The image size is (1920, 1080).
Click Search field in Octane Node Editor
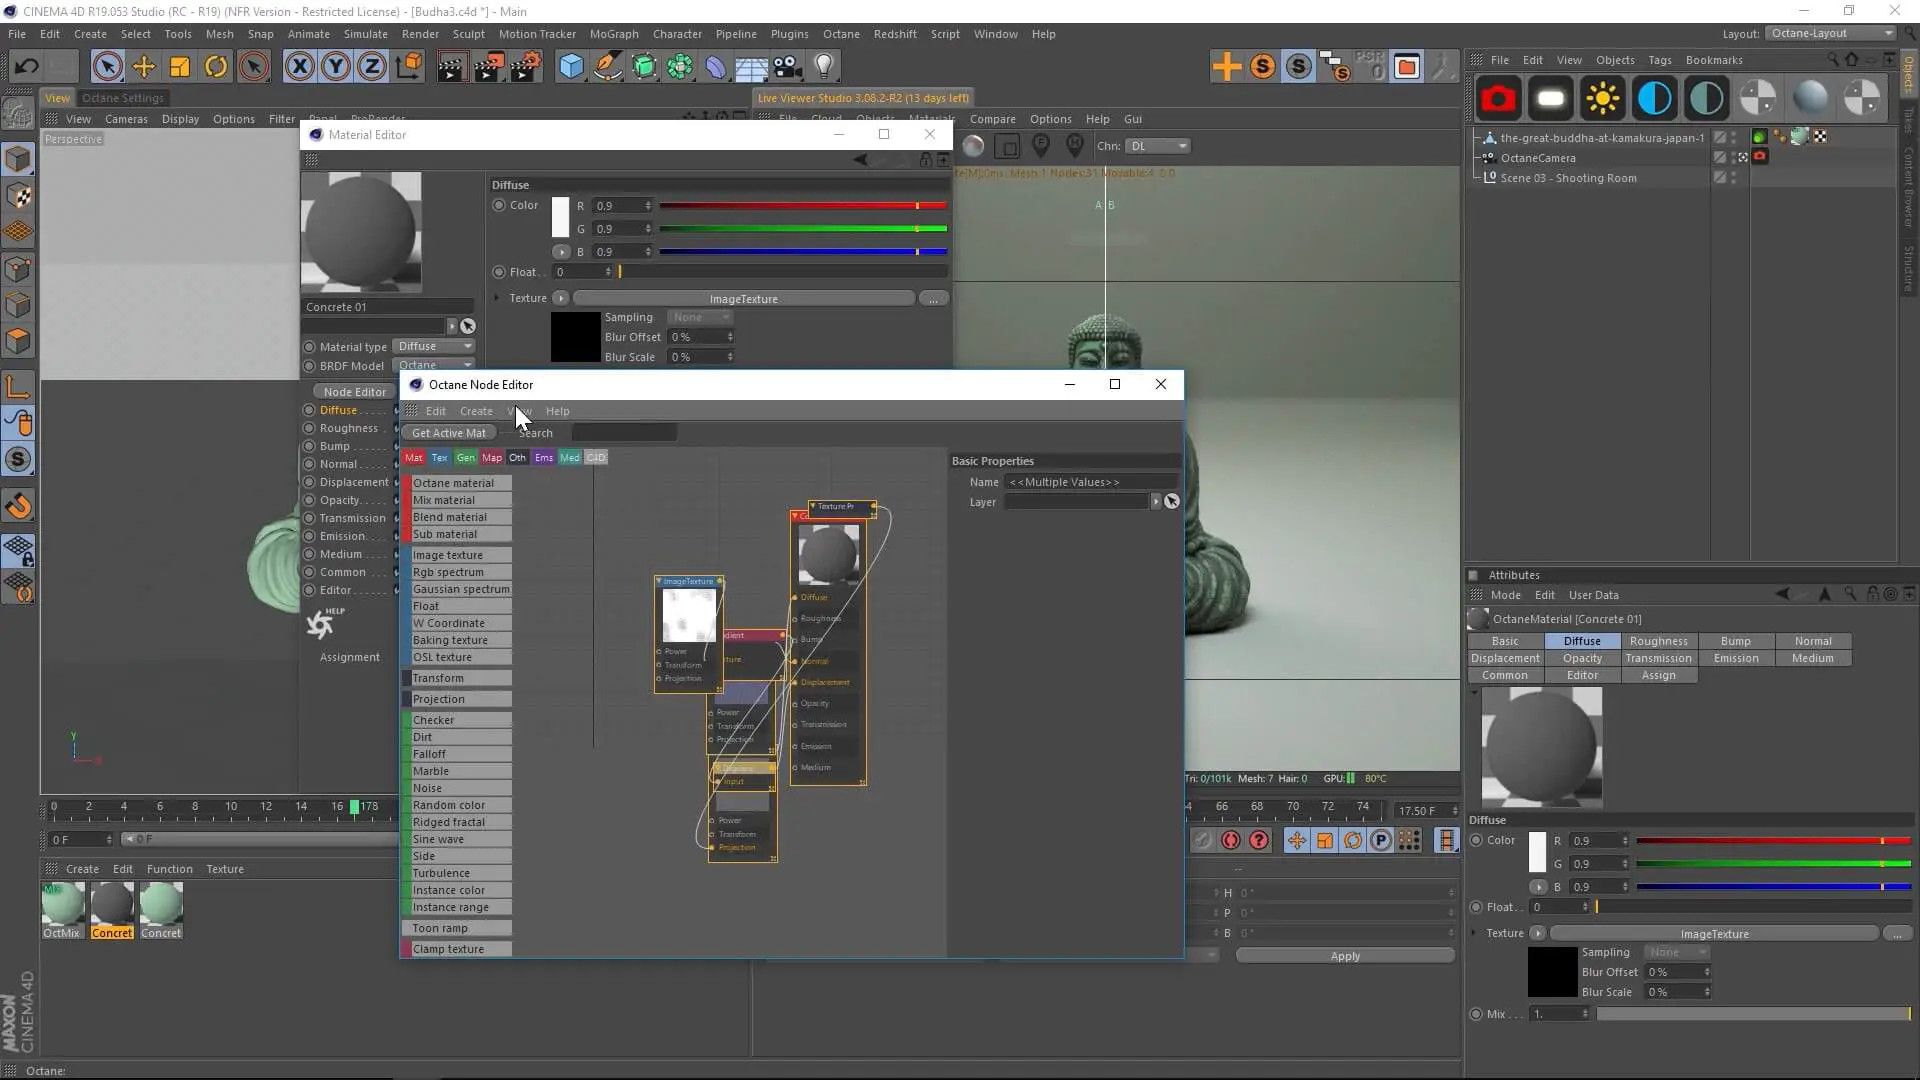(624, 433)
